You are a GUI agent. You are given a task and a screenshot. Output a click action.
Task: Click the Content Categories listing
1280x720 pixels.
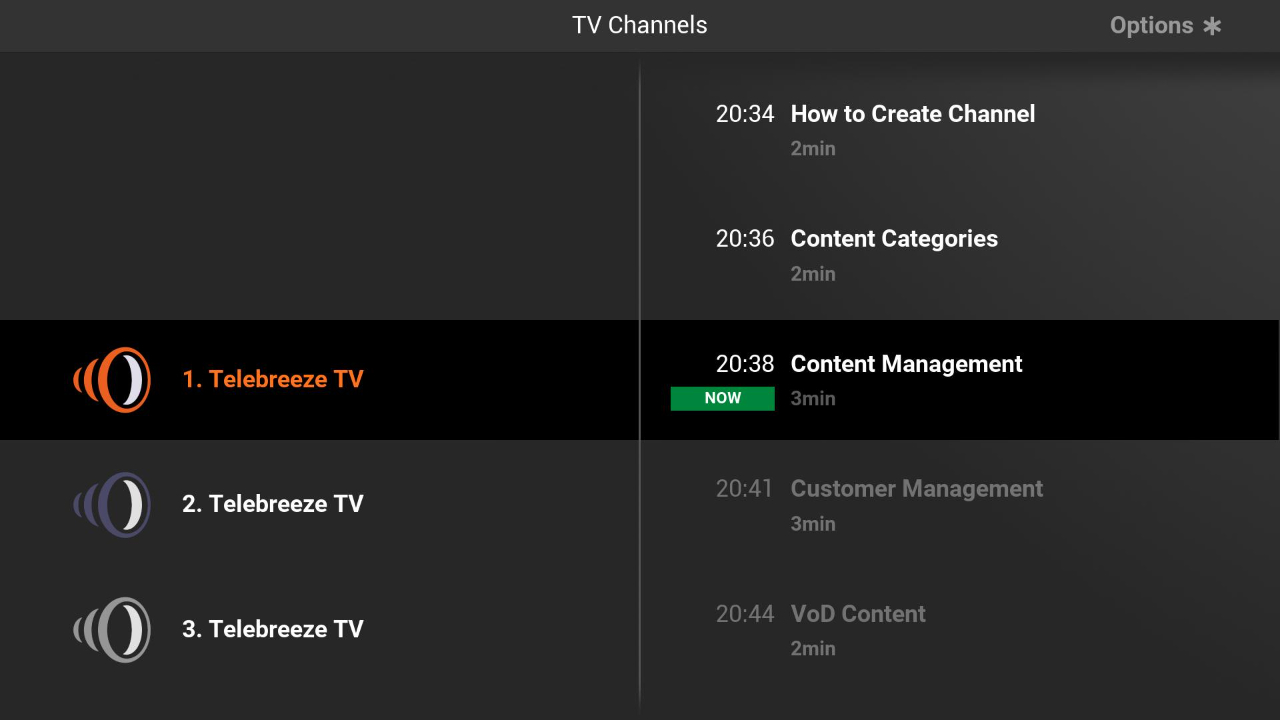click(x=893, y=239)
